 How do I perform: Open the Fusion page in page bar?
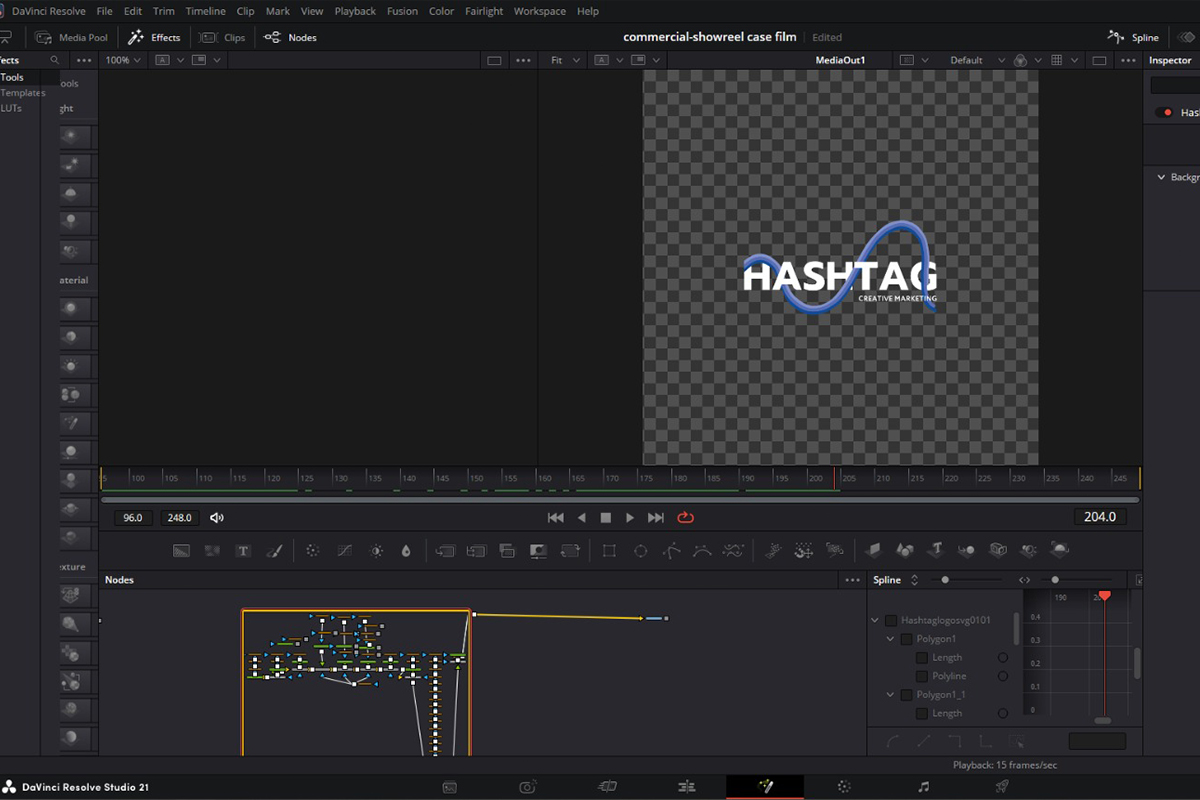(x=765, y=787)
